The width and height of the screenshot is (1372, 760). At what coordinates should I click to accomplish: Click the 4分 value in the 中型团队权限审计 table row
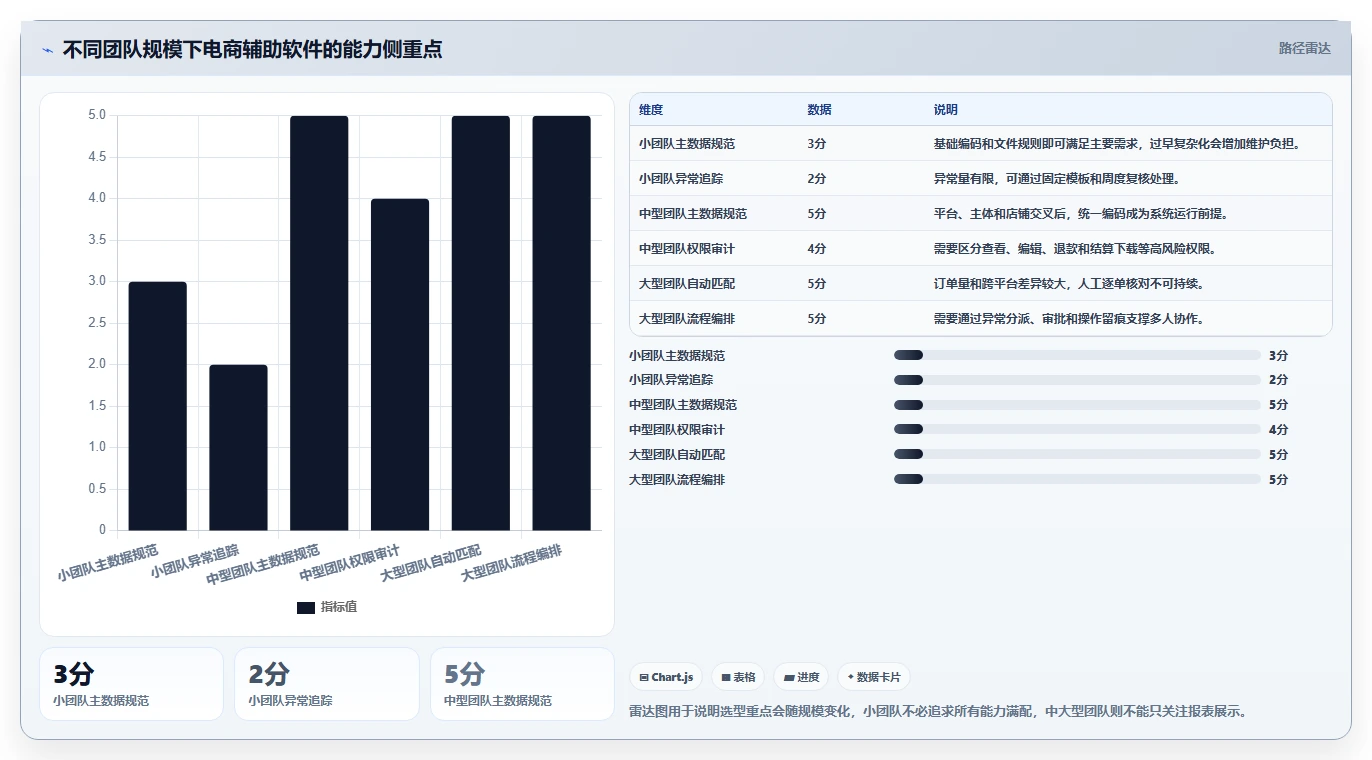coord(816,249)
